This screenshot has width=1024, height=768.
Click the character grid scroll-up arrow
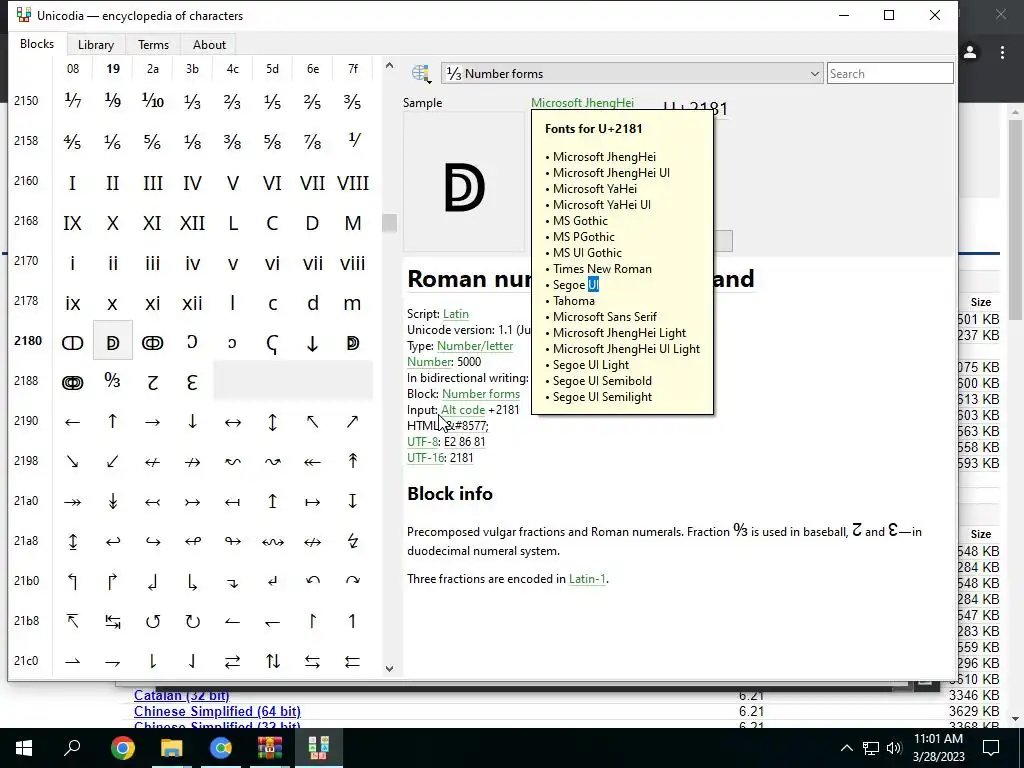coord(389,65)
